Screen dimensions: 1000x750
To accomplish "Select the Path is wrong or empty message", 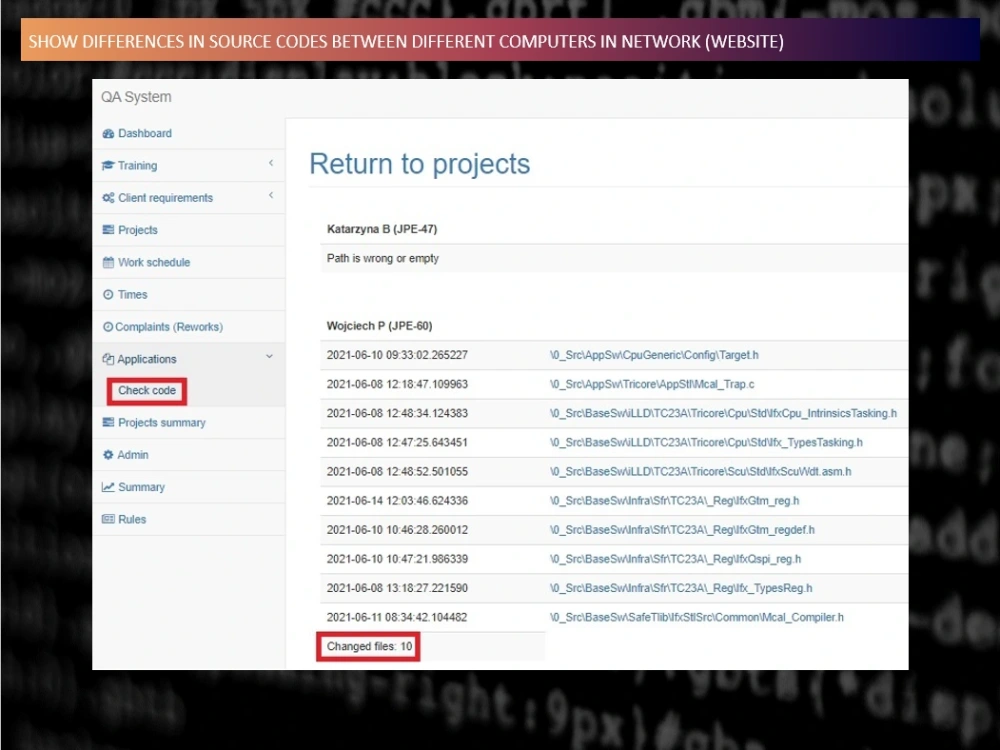I will click(x=383, y=258).
